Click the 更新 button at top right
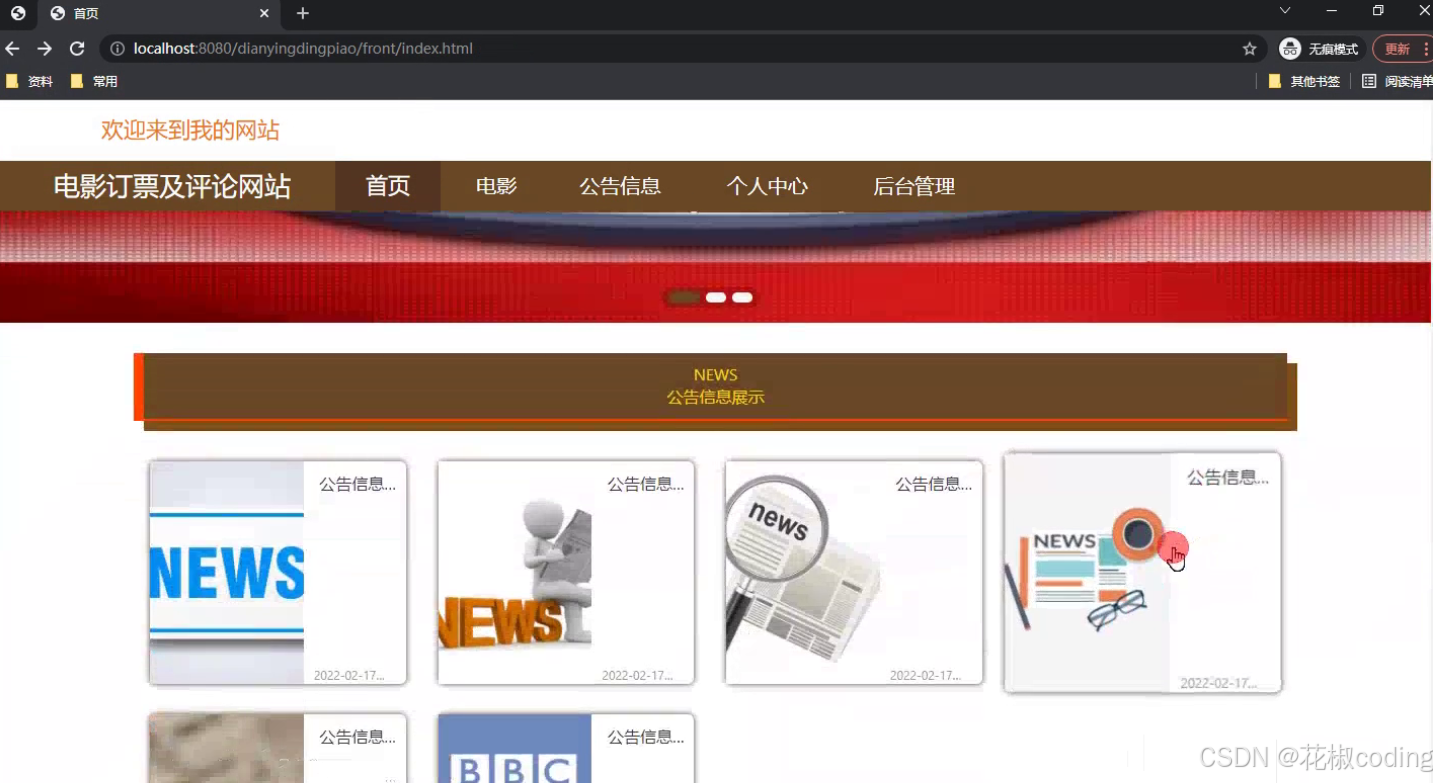The width and height of the screenshot is (1437, 783). [1397, 48]
